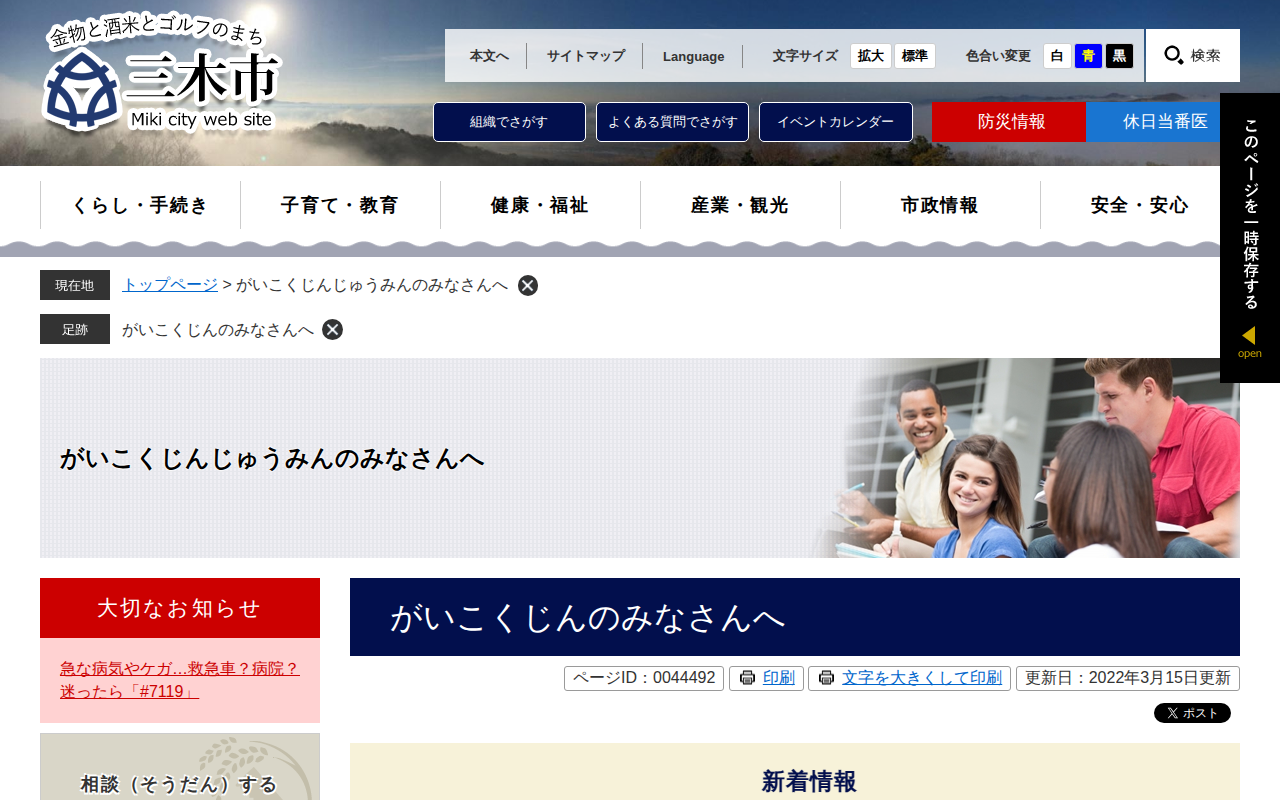1280x800 pixels.
Task: Click the 現在地 label
Action: (75, 285)
